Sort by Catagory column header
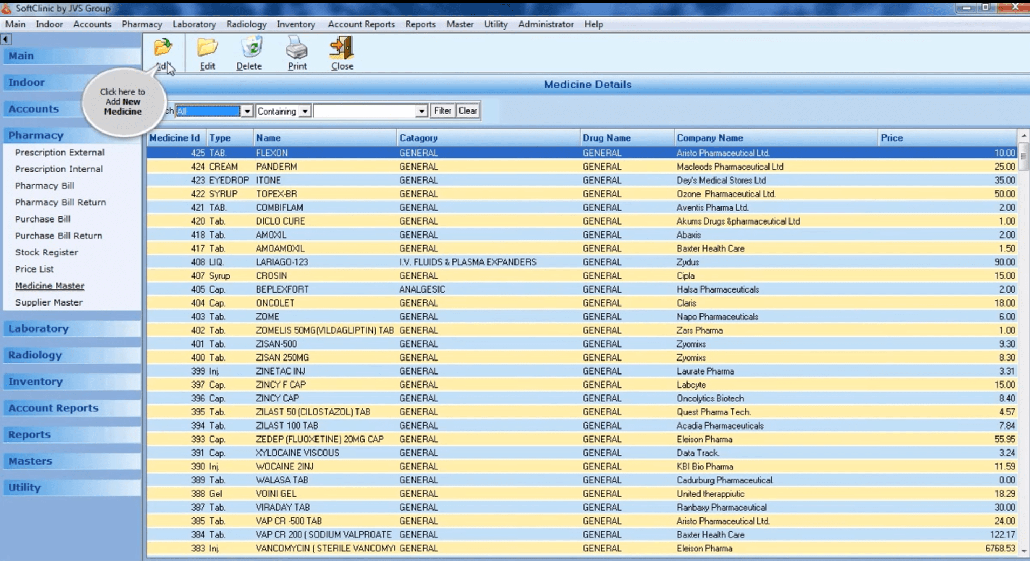 488,138
